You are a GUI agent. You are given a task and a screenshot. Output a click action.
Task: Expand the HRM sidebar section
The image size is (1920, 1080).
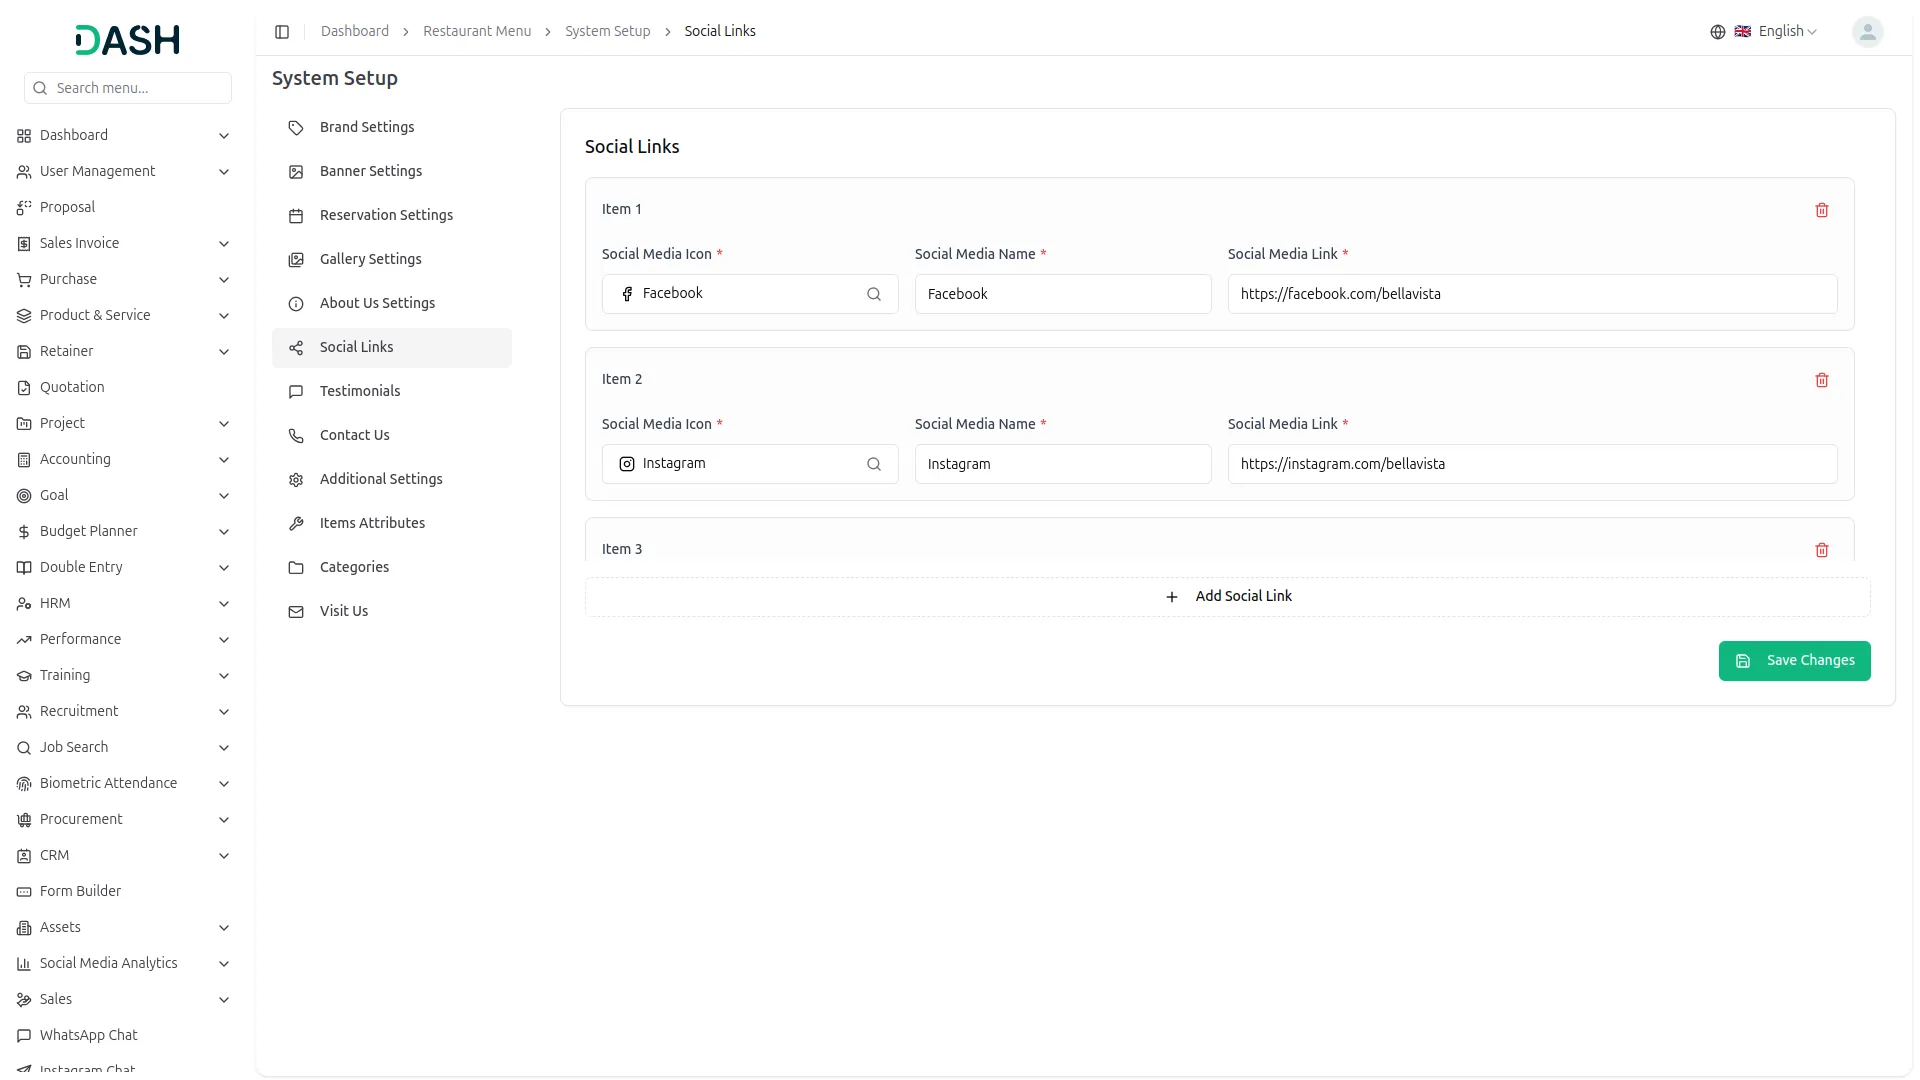click(x=224, y=604)
